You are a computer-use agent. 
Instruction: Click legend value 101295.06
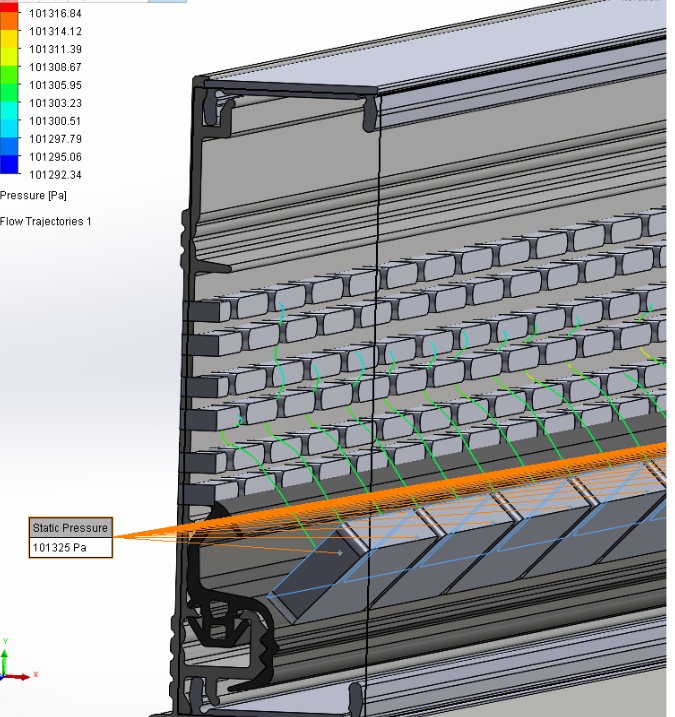tap(55, 157)
